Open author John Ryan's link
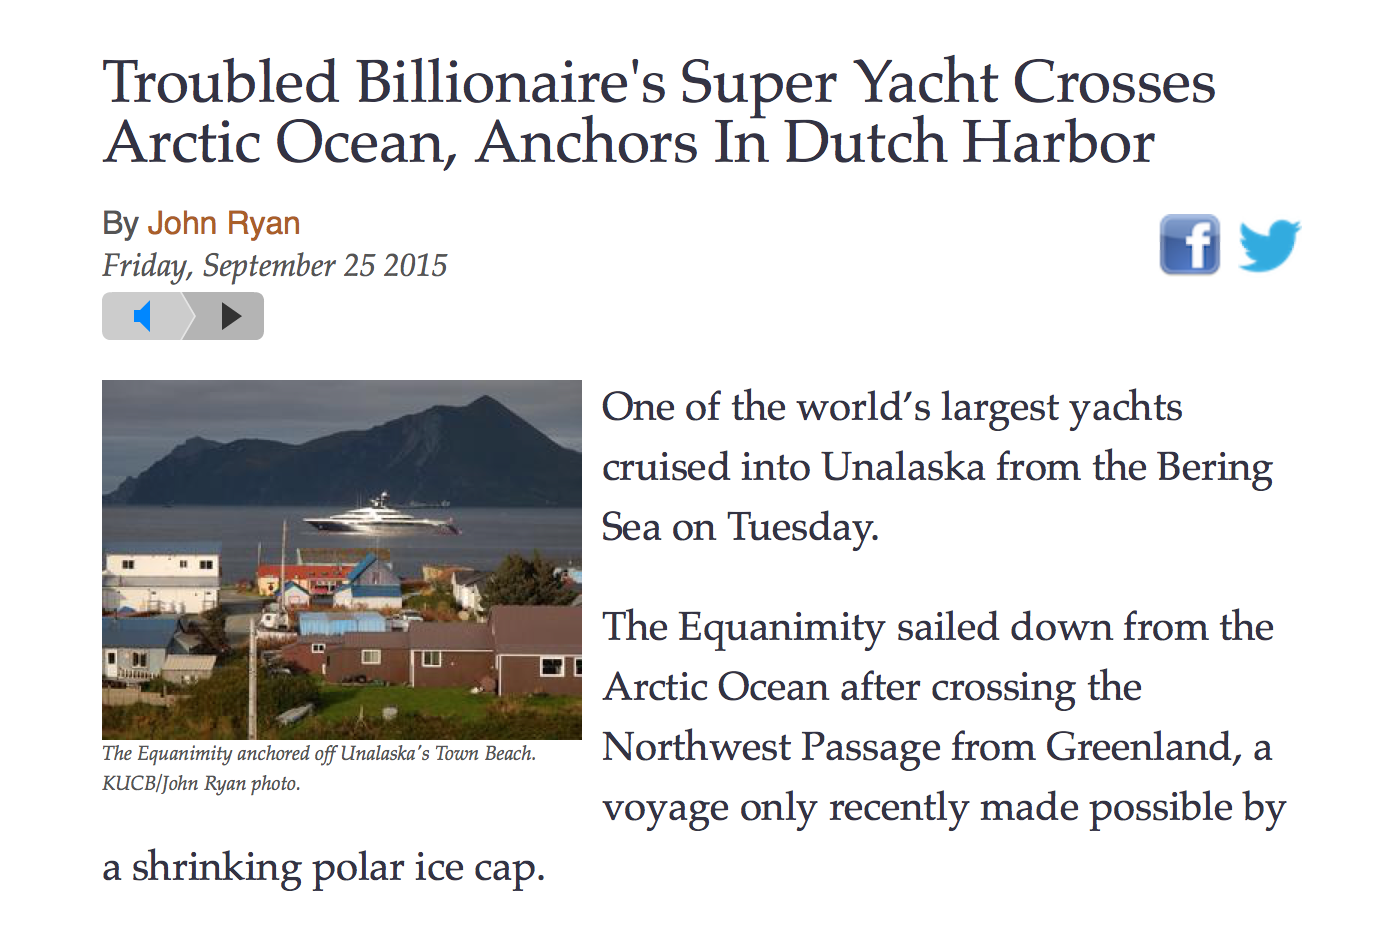Viewport: 1384px width, 938px height. 224,223
